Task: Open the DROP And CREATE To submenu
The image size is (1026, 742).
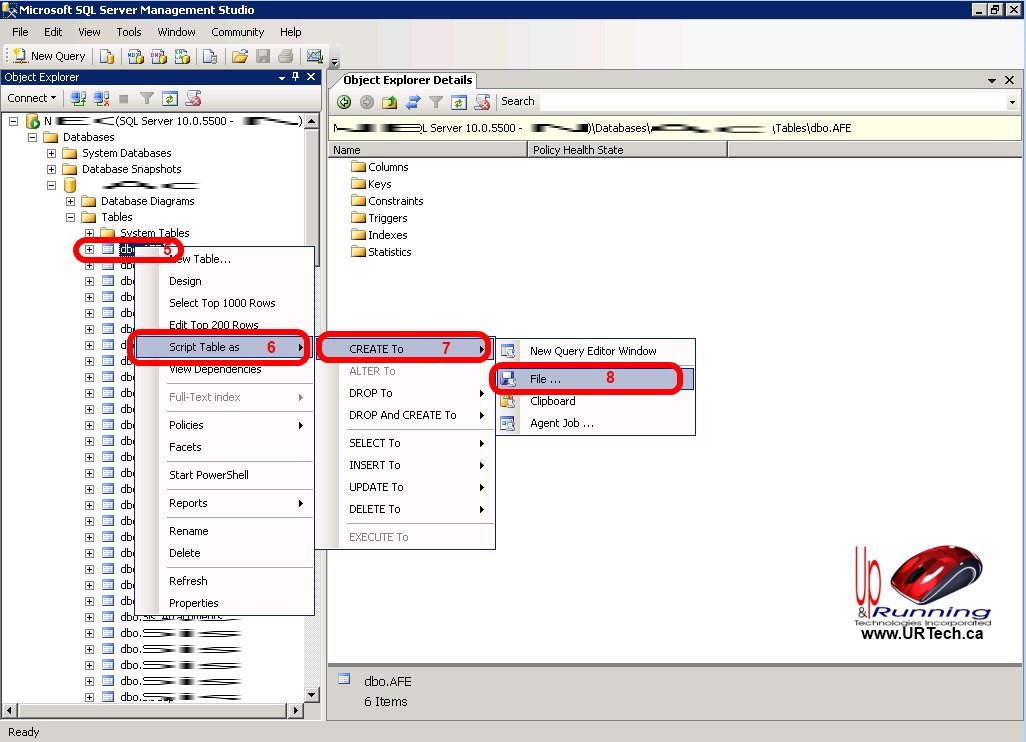Action: coord(402,415)
